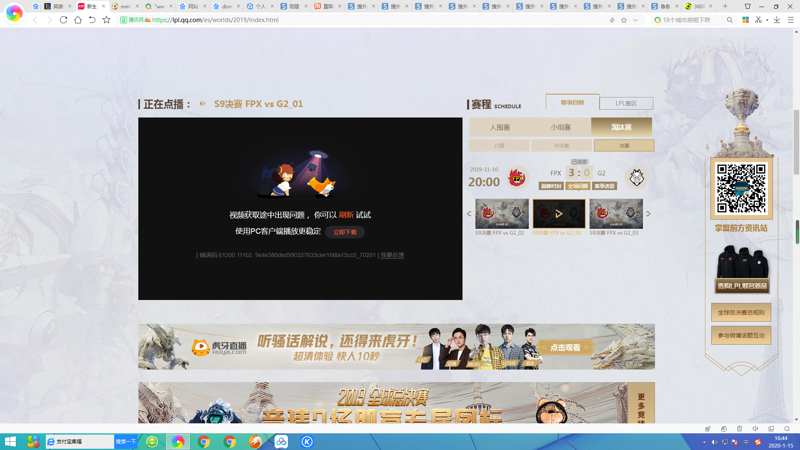Bookmark page with star icon in toolbar
The width and height of the screenshot is (800, 450).
click(x=106, y=20)
